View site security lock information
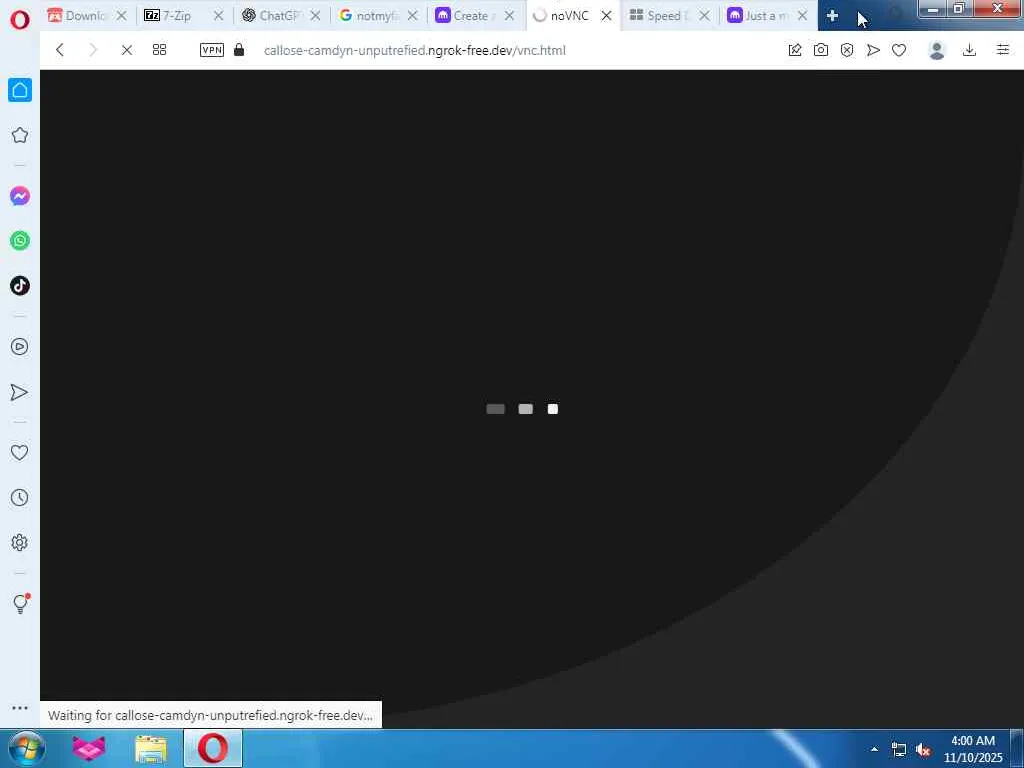Screen dimensions: 1024x768 click(239, 50)
